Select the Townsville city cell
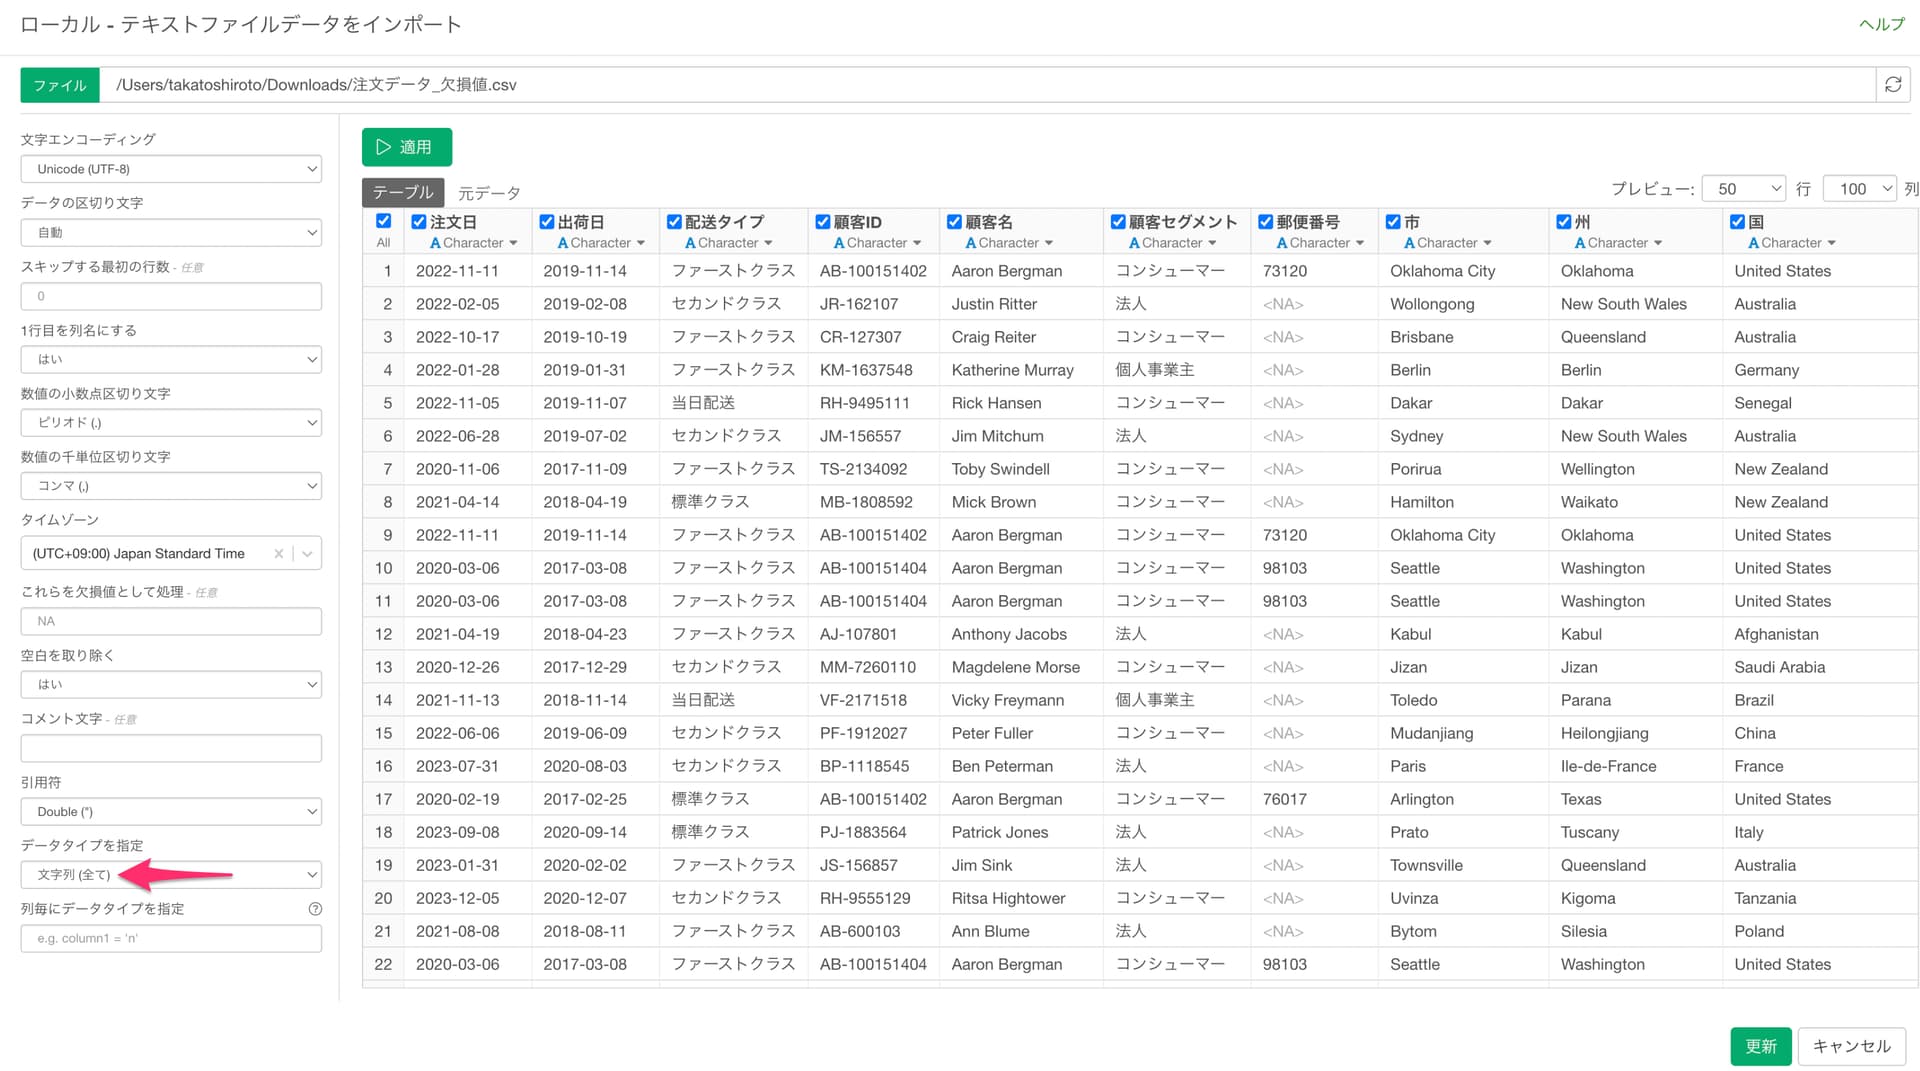 (1463, 865)
